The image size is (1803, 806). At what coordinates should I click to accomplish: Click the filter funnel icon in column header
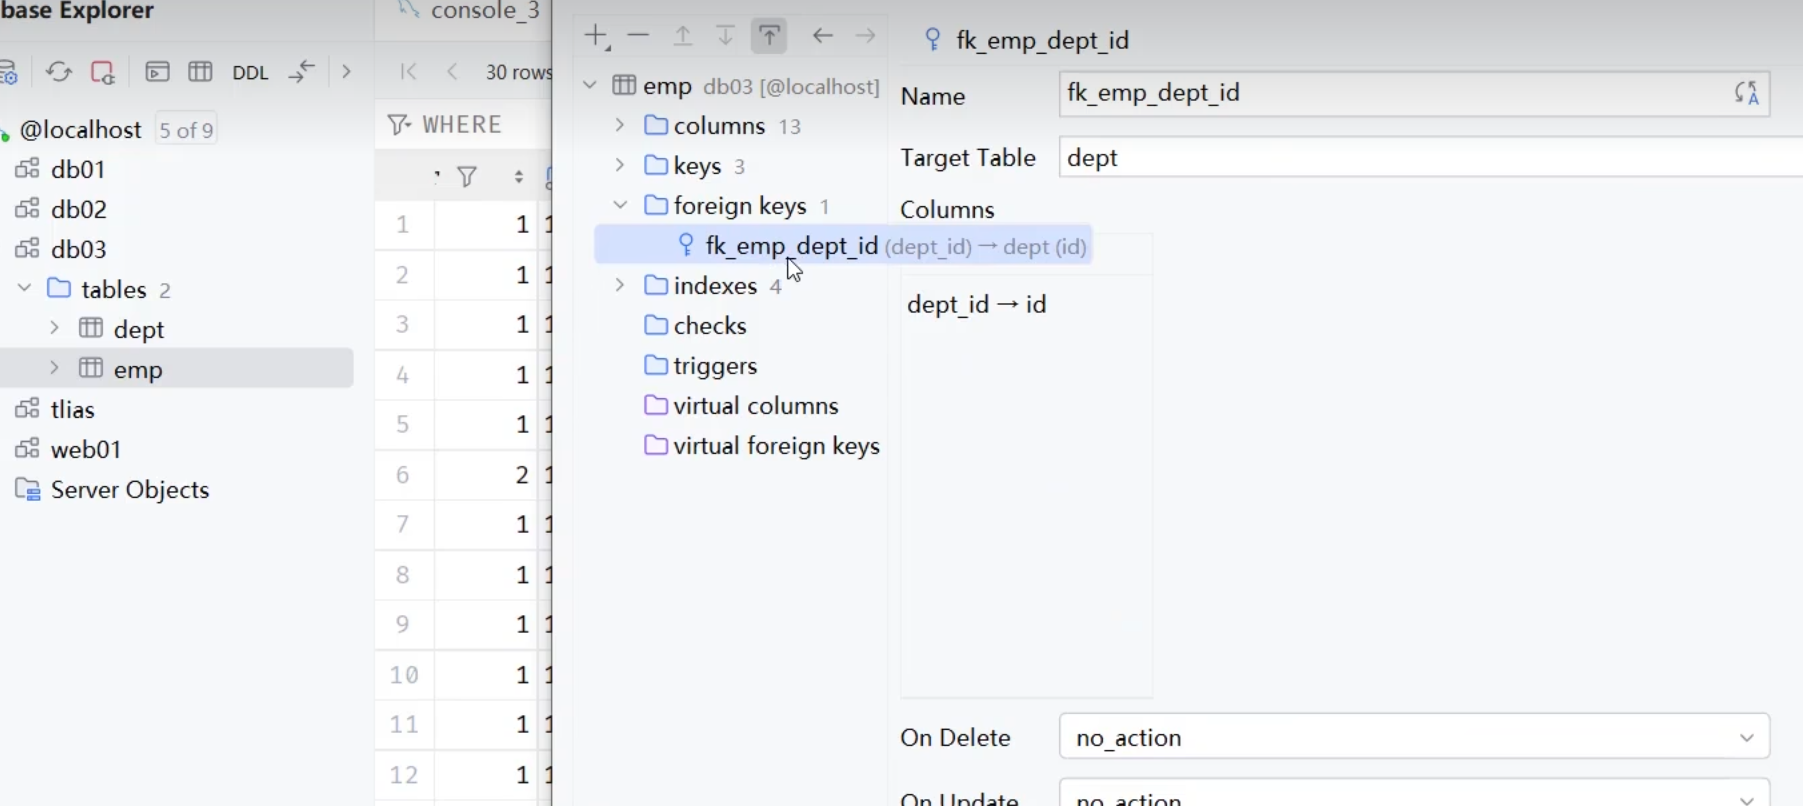pyautogui.click(x=467, y=177)
